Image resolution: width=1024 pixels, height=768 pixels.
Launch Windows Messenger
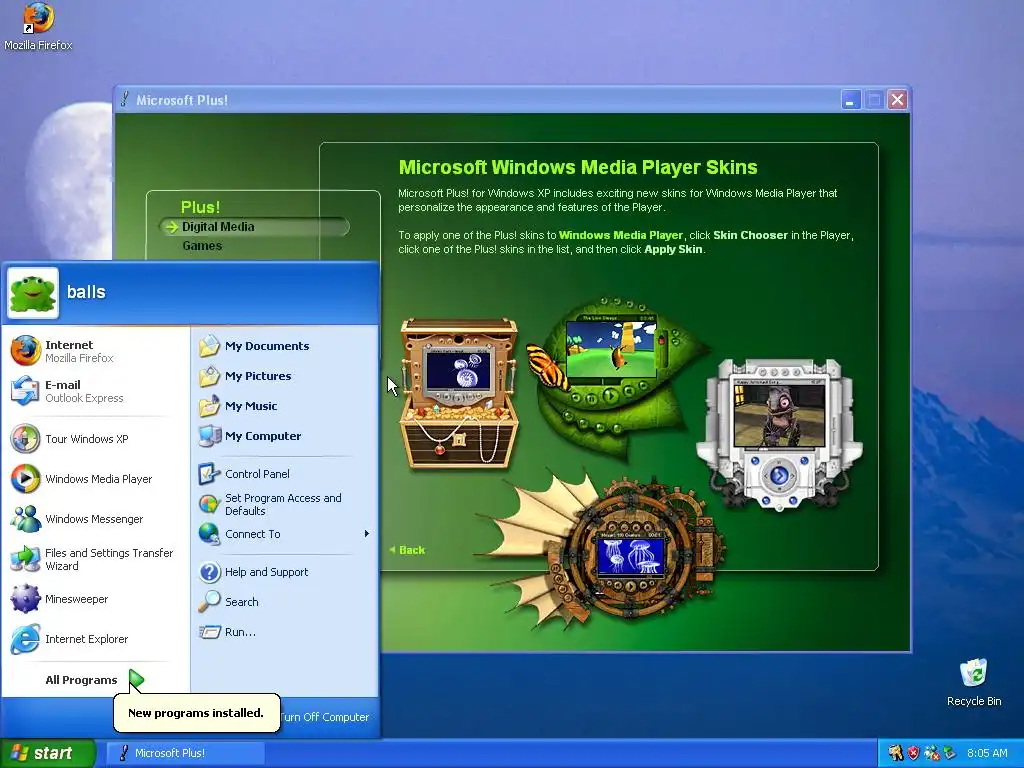pyautogui.click(x=97, y=519)
